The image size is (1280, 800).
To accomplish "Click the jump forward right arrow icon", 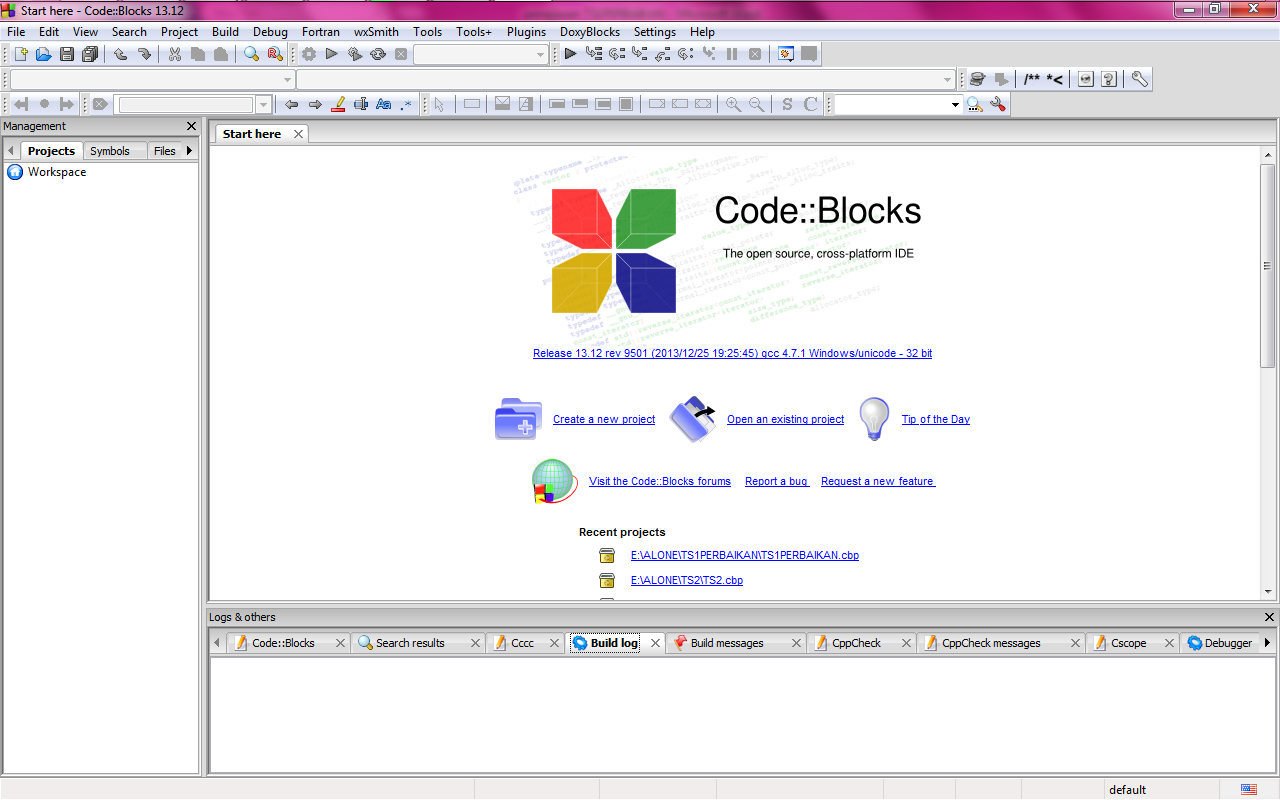I will 315,104.
